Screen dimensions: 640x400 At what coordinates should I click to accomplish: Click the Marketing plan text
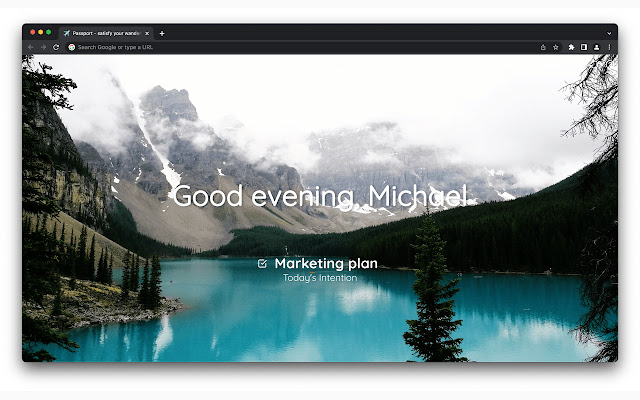coord(326,264)
